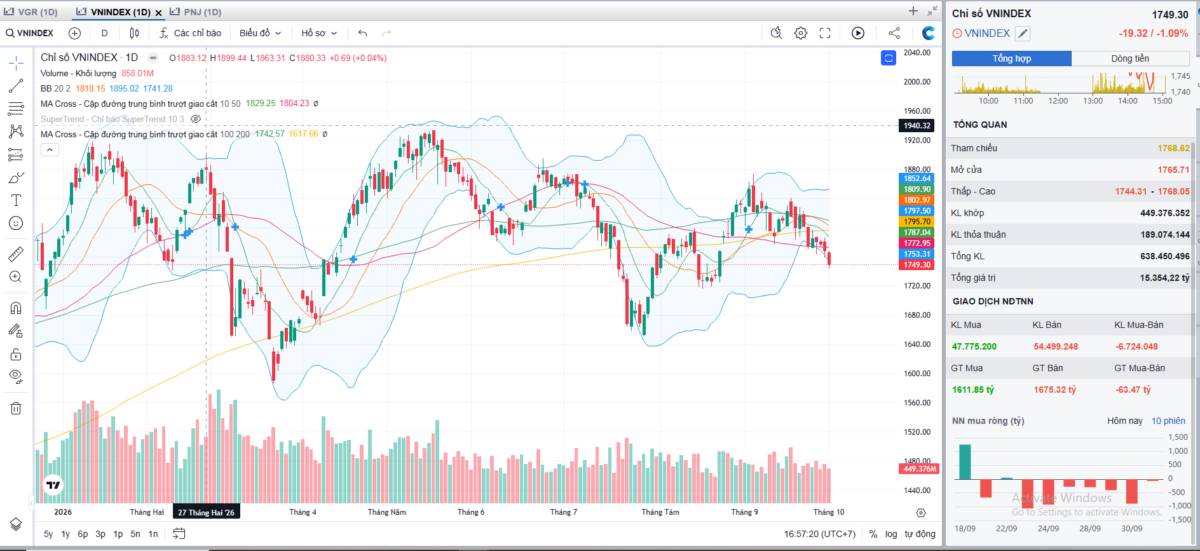Click the share chart icon
The height and width of the screenshot is (551, 1200).
point(893,33)
